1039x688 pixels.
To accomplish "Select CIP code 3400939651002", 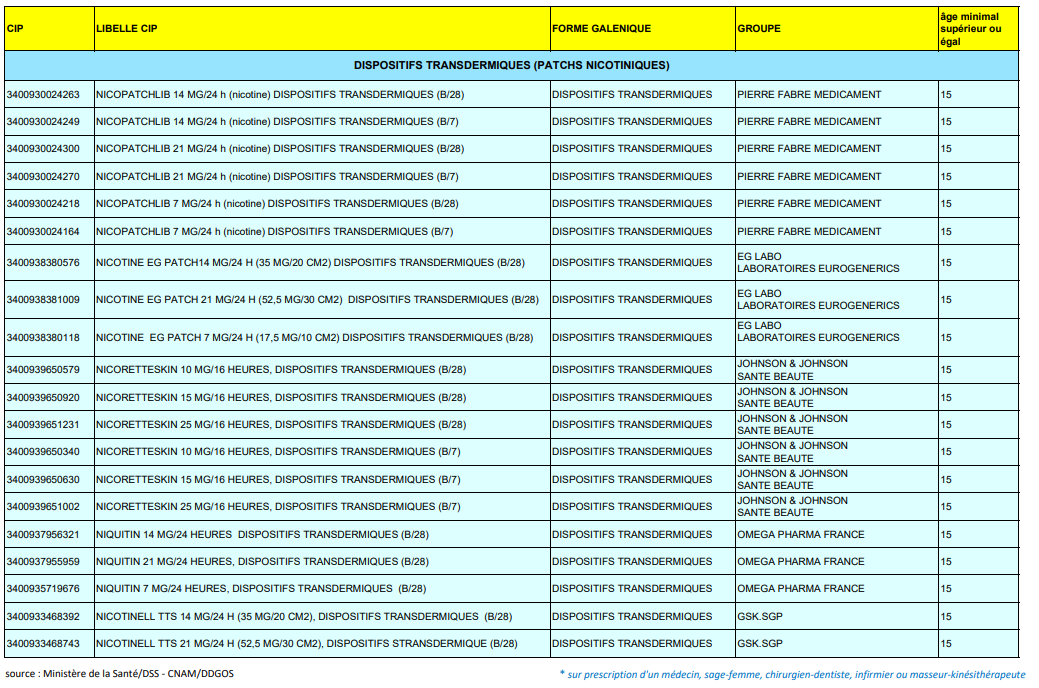I will (x=43, y=507).
